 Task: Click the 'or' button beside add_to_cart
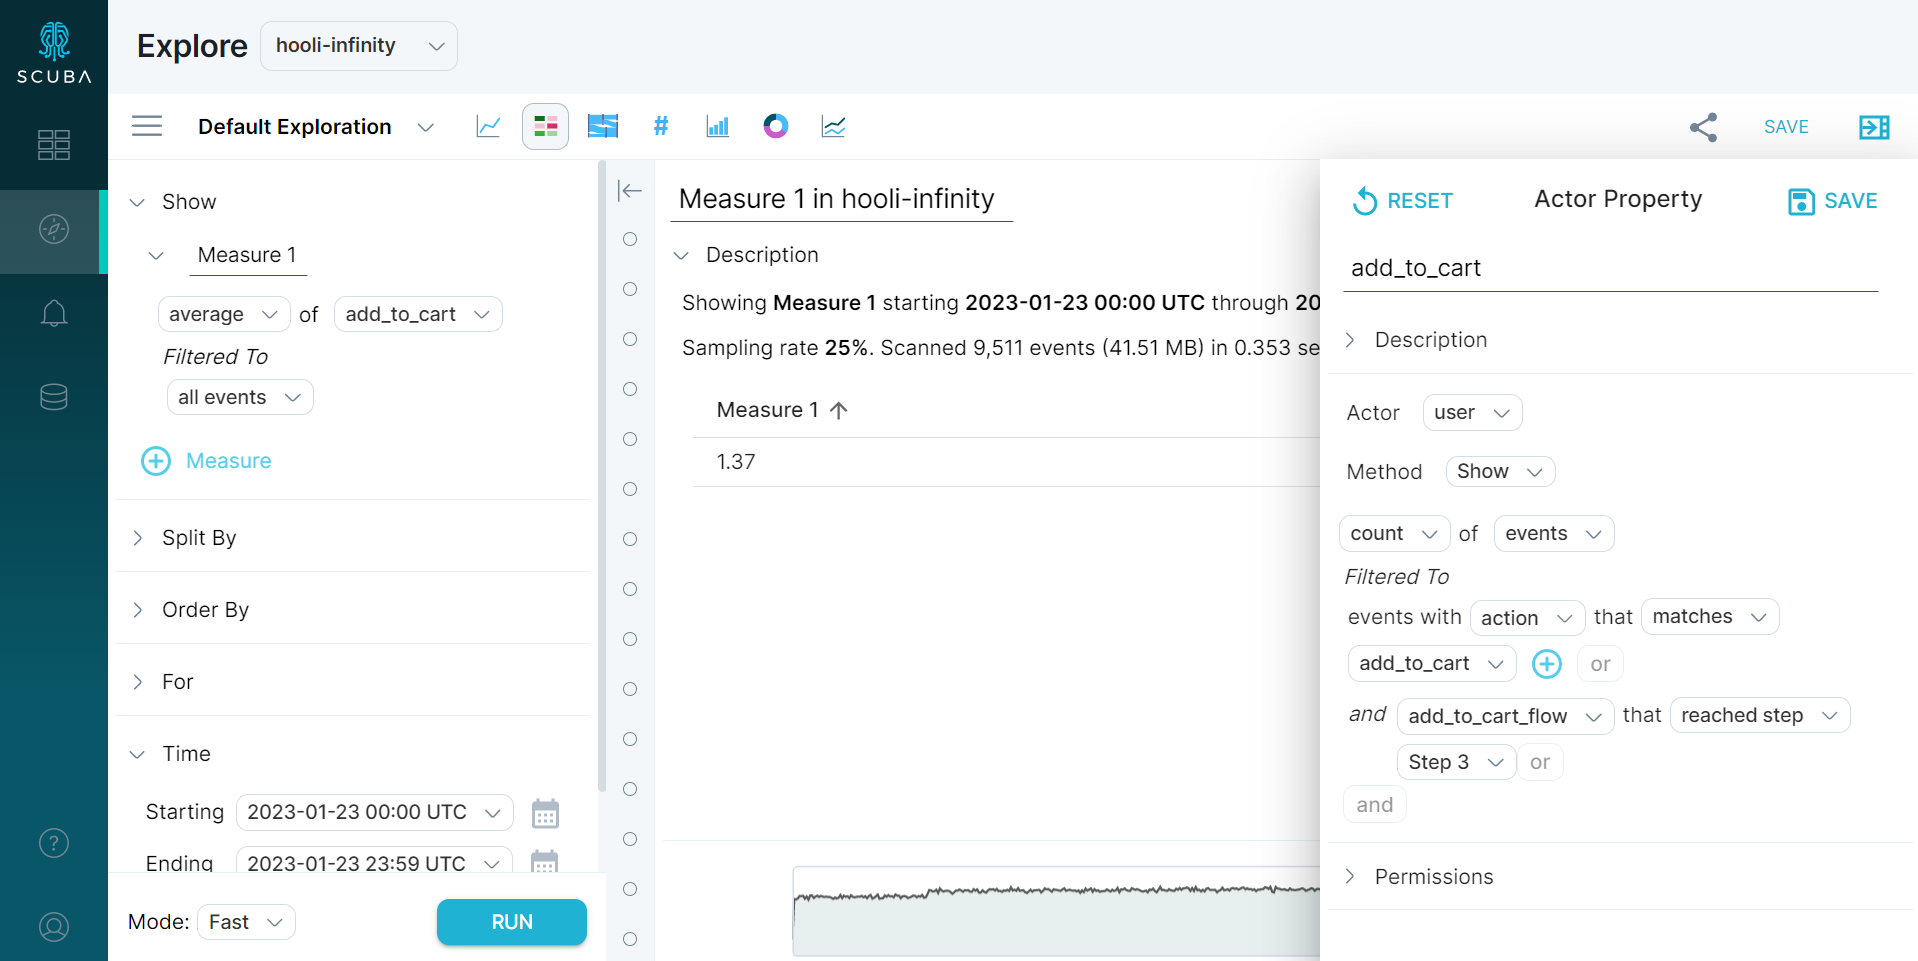click(x=1600, y=664)
